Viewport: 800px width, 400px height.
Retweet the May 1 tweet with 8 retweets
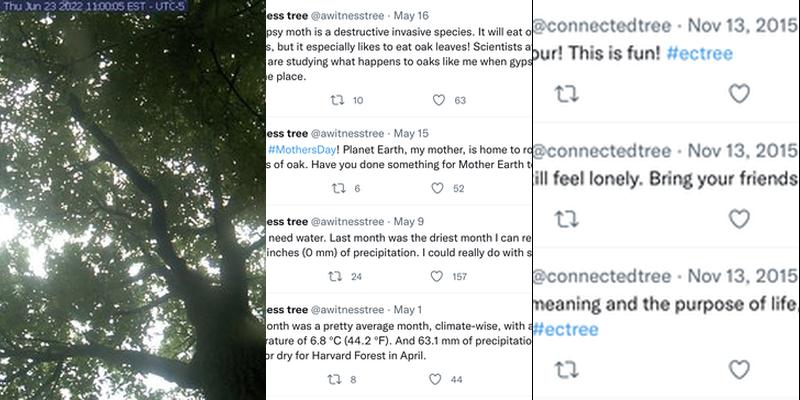337,379
